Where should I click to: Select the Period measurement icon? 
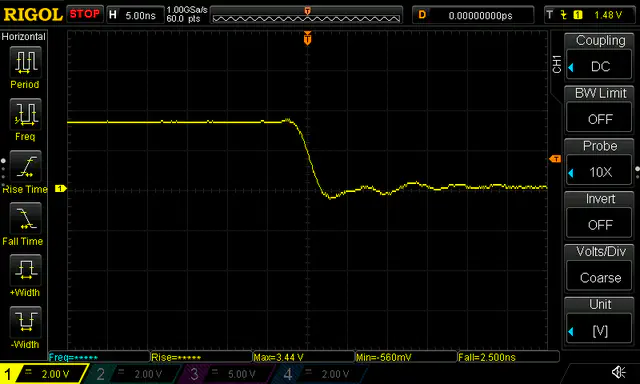(25, 62)
